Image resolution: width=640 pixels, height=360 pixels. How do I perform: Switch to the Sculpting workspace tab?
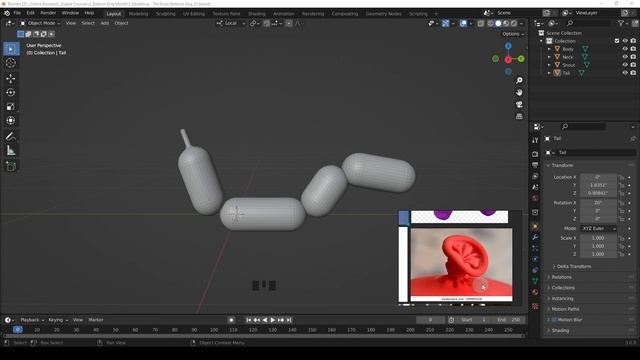point(165,14)
